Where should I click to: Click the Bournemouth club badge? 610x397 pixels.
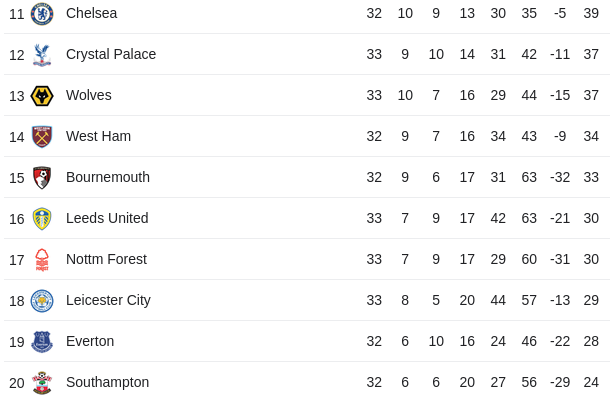tap(42, 178)
